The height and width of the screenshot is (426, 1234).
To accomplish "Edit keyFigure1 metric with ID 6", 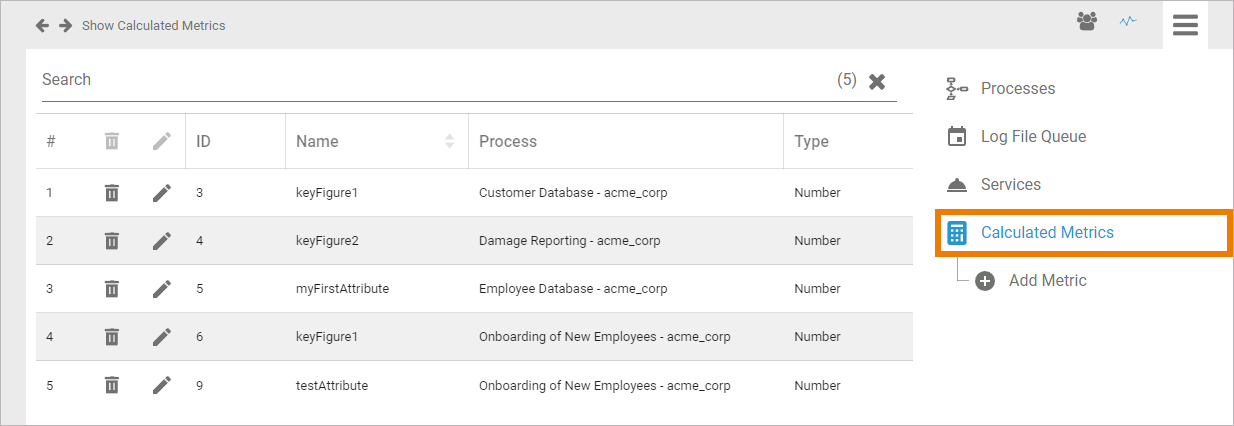I will (x=162, y=337).
